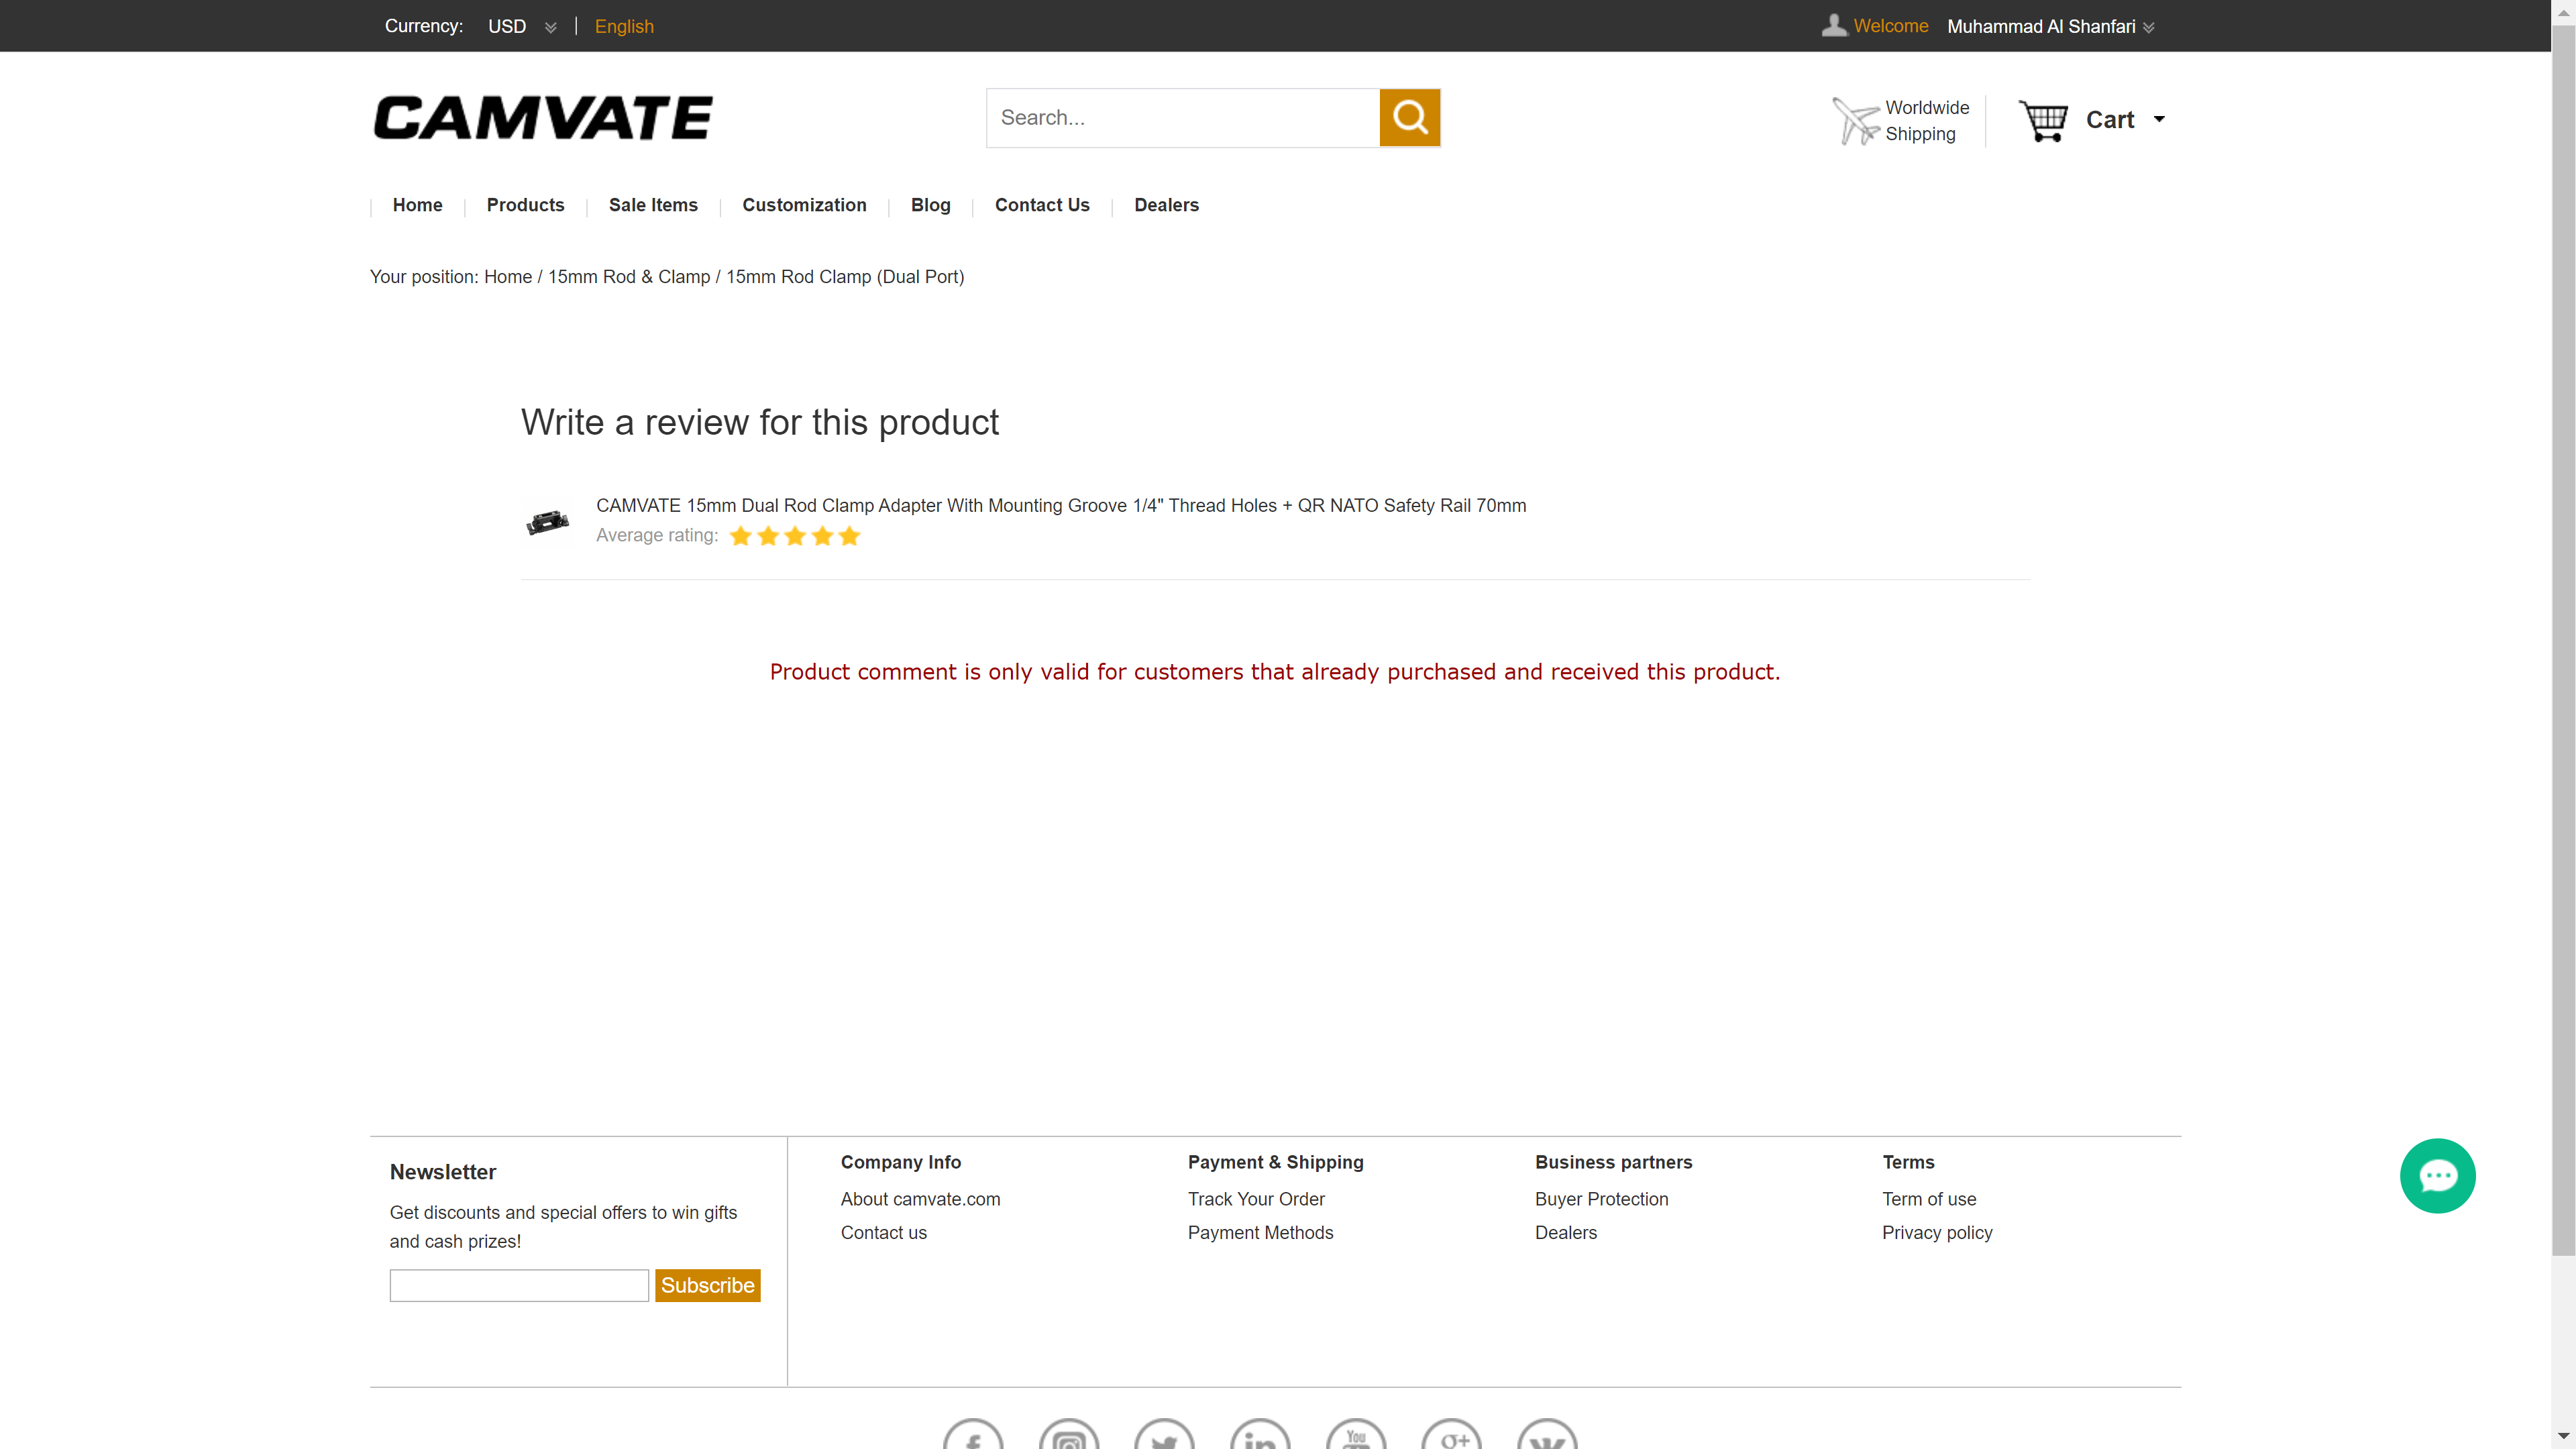Click the average rating stars

[795, 536]
